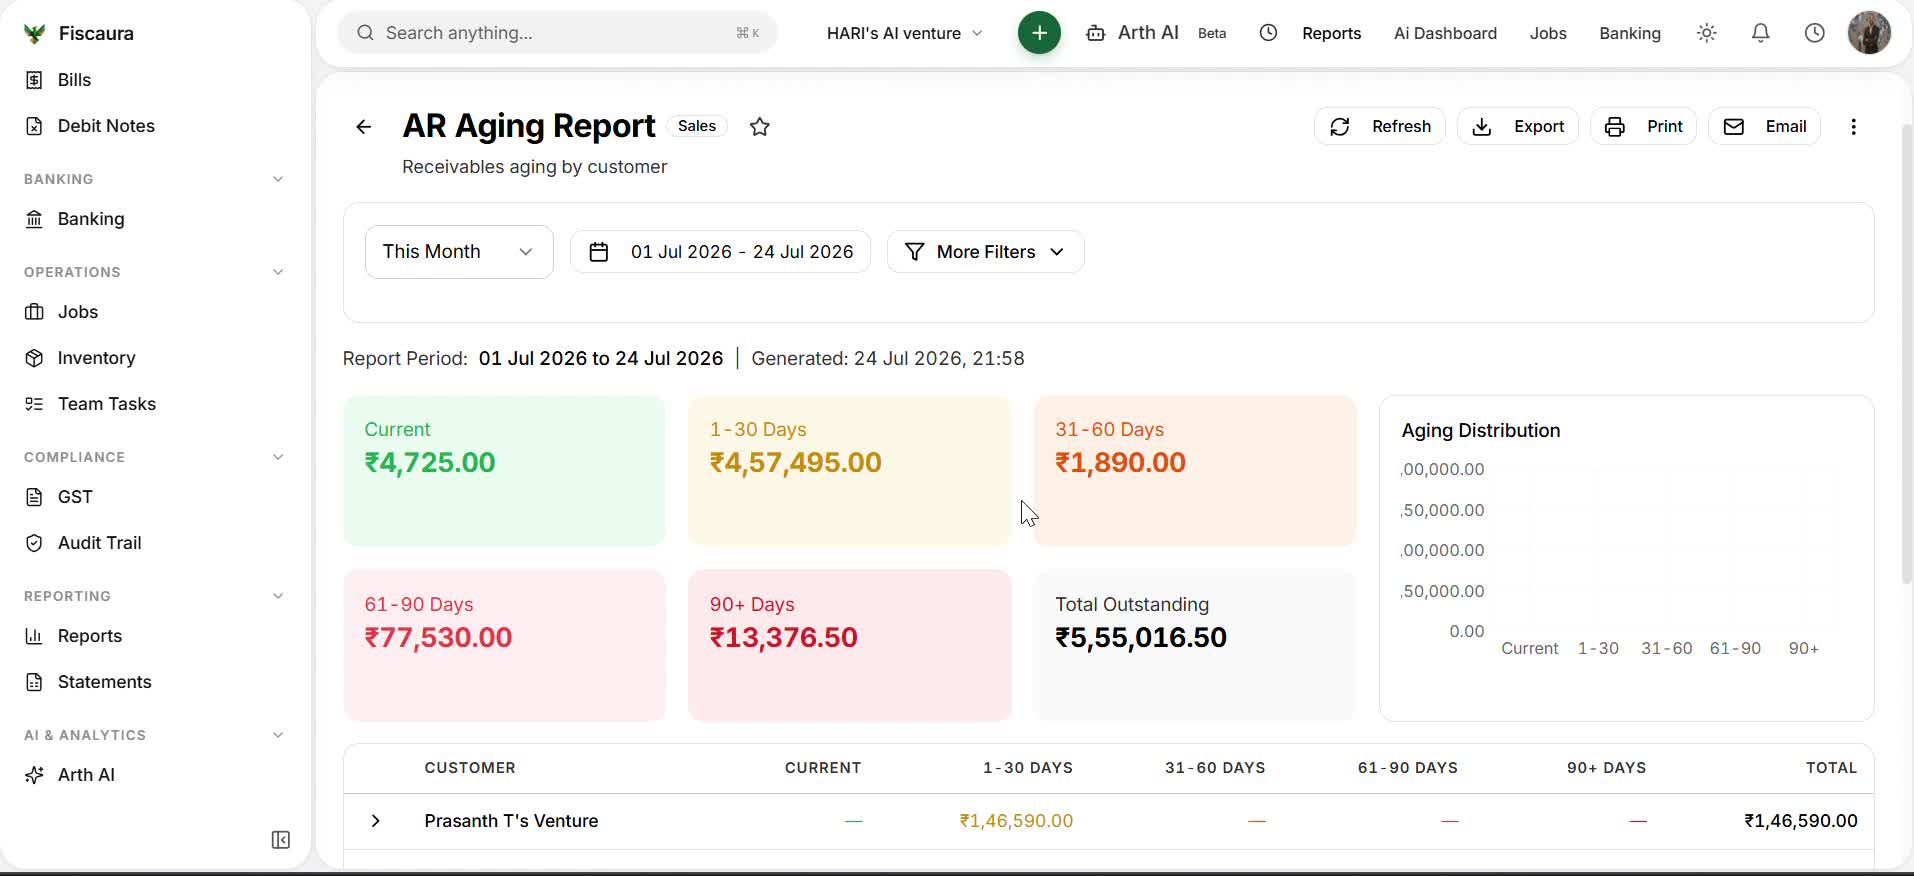Open Ai Dashboard in top navigation
This screenshot has width=1914, height=876.
point(1445,33)
